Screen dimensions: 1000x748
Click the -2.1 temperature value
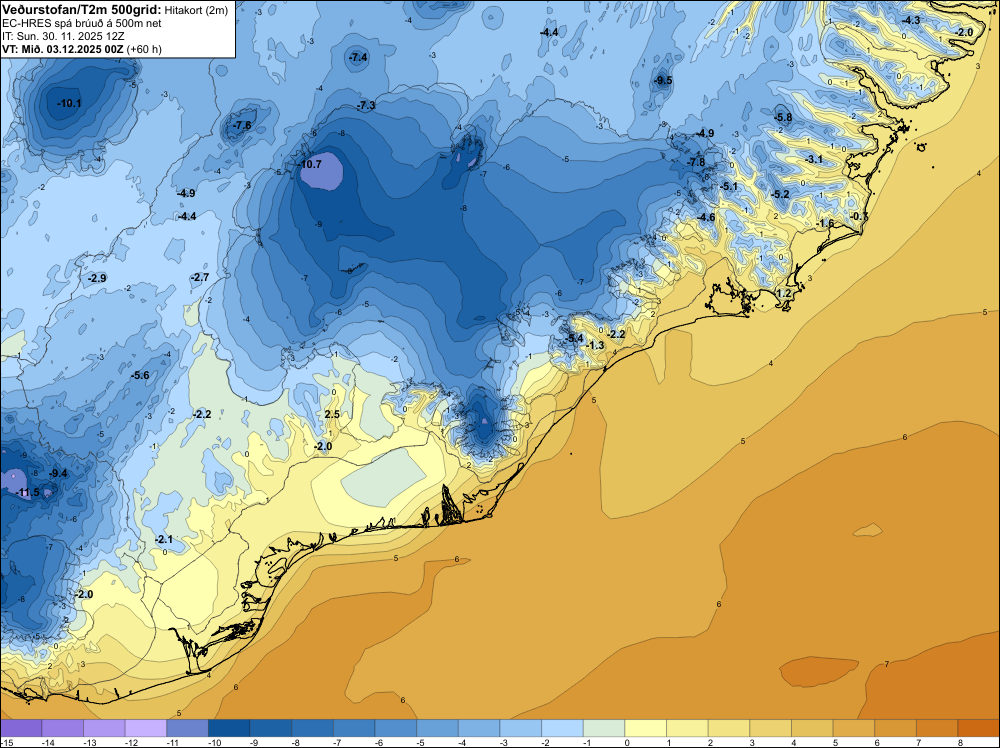pos(164,539)
